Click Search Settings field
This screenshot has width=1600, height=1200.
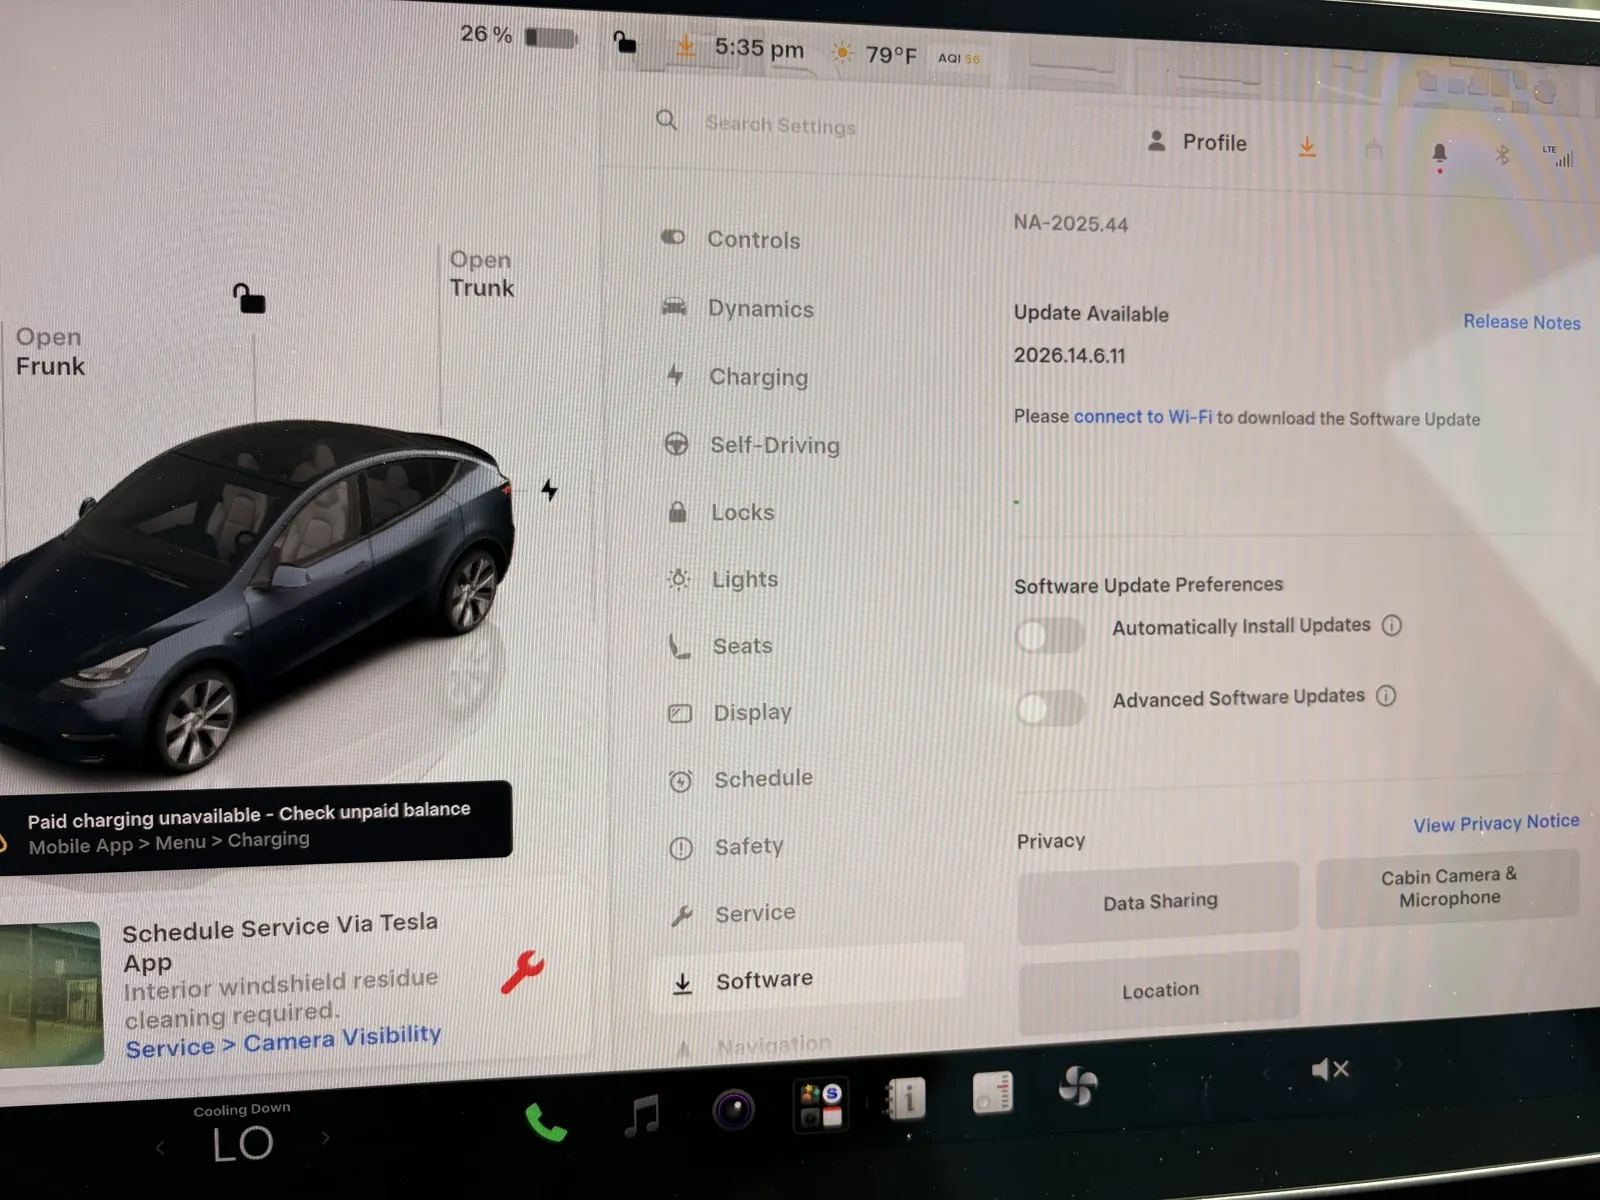coord(781,125)
